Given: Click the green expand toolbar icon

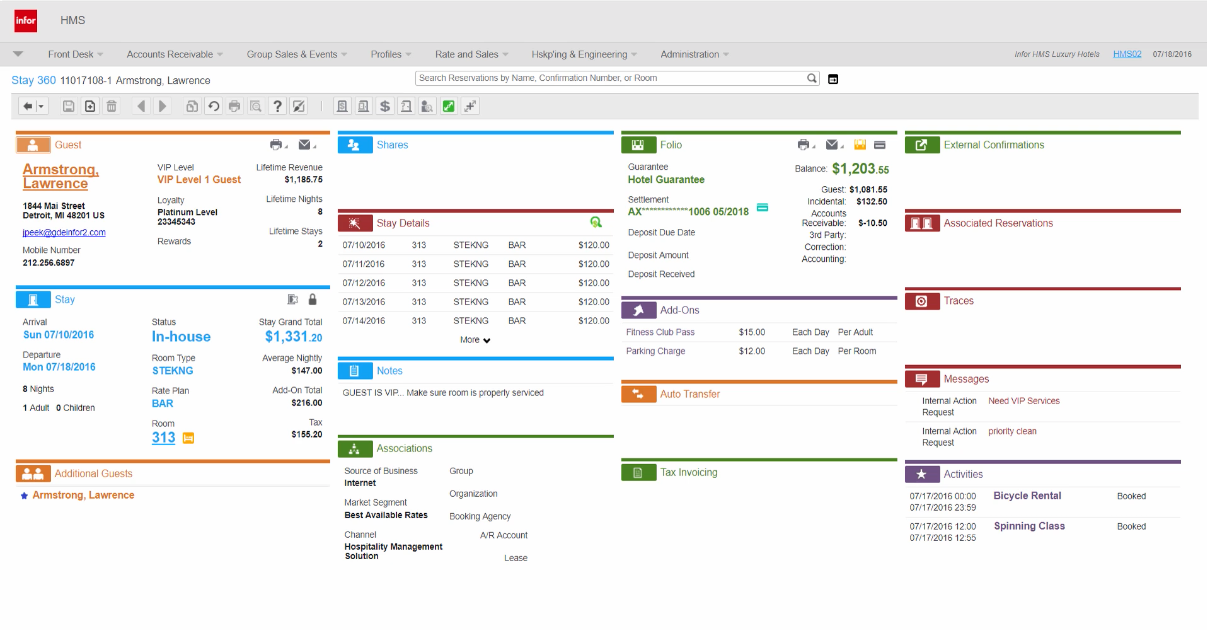Looking at the screenshot, I should coord(448,106).
